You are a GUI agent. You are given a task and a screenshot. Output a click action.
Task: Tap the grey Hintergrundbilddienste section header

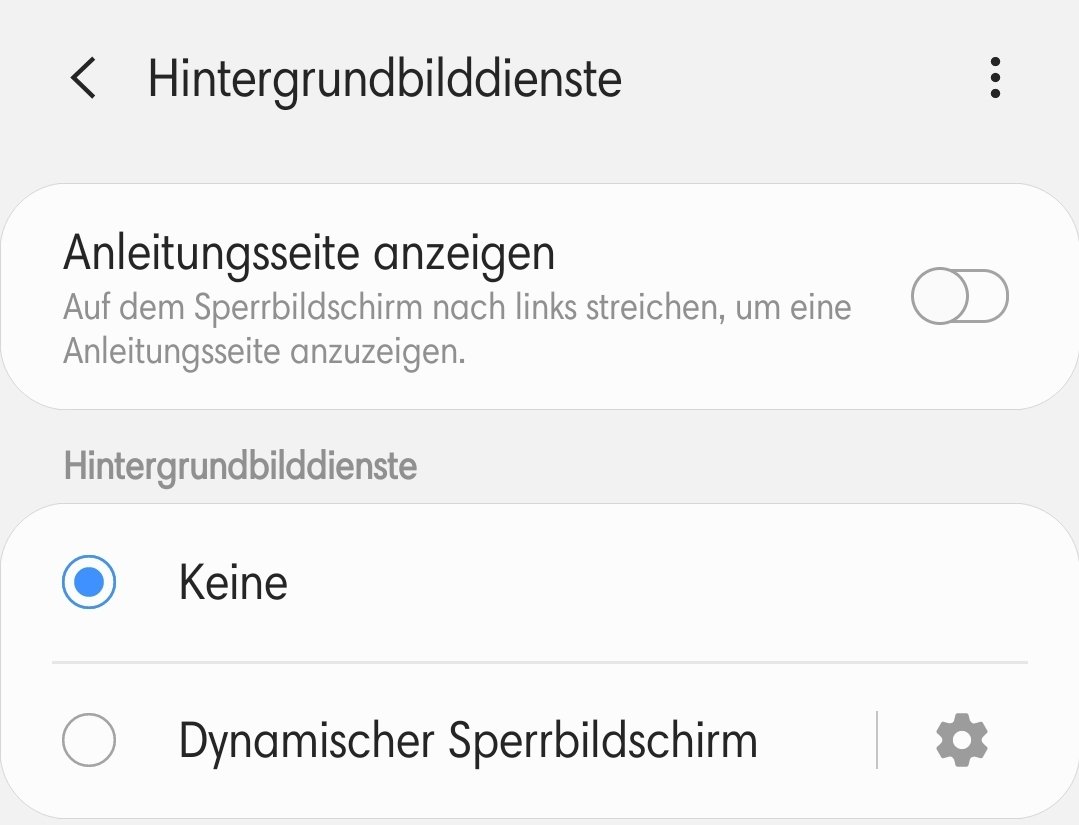(240, 467)
